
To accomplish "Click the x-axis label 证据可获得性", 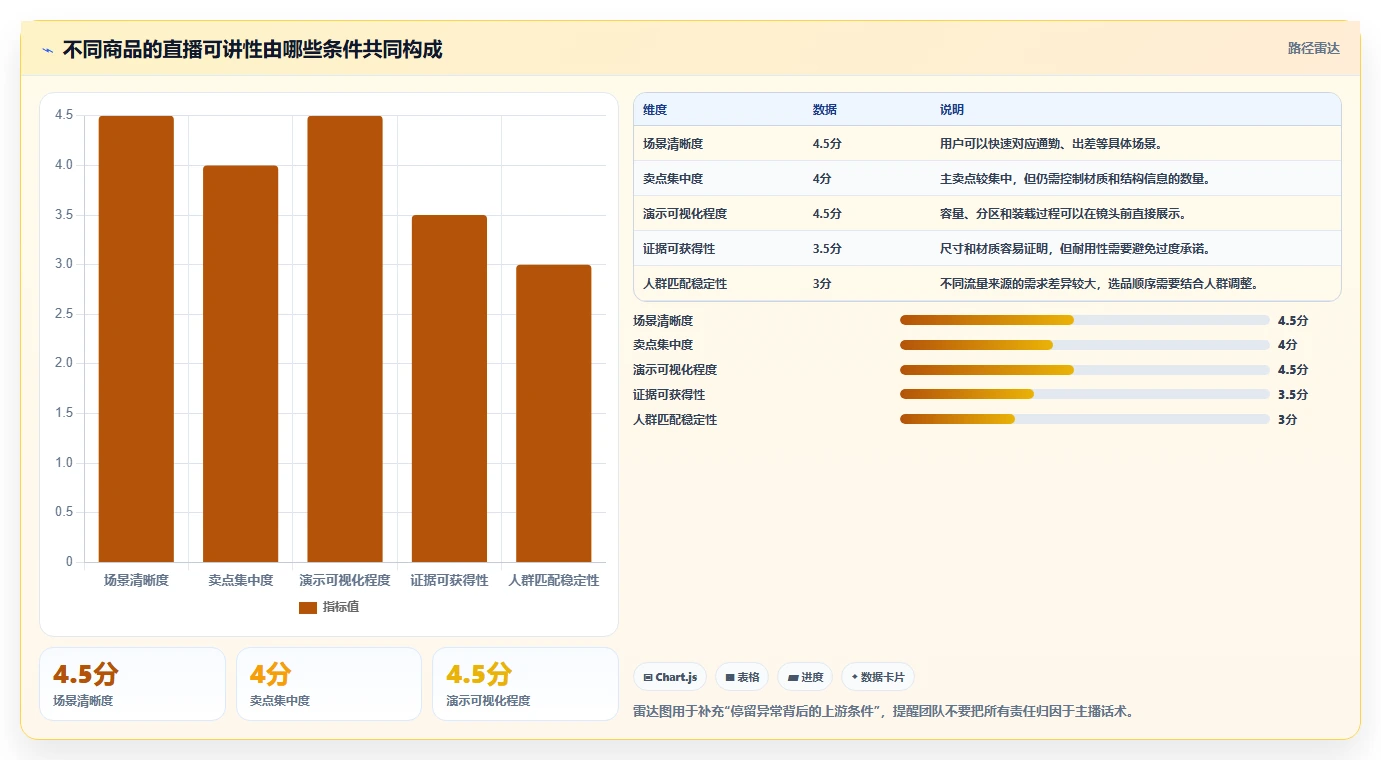I will (449, 580).
